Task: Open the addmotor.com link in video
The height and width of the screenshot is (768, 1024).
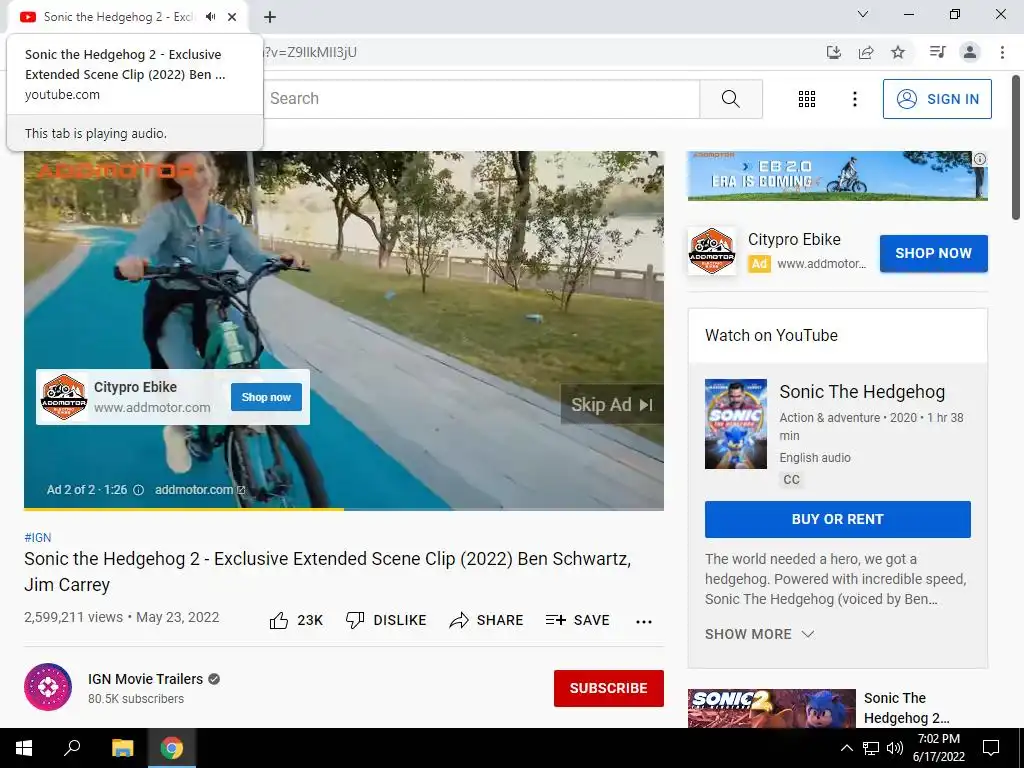Action: click(x=199, y=490)
